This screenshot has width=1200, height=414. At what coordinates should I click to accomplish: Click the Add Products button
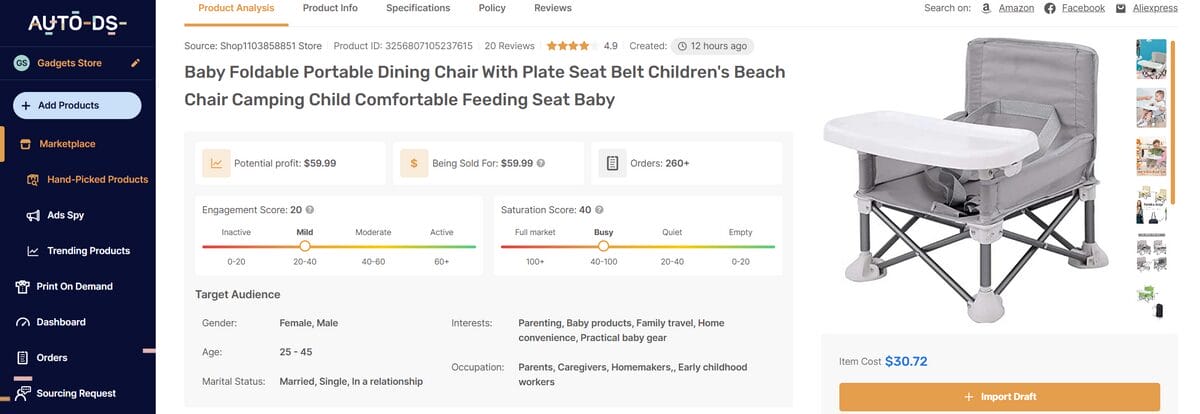coord(77,105)
